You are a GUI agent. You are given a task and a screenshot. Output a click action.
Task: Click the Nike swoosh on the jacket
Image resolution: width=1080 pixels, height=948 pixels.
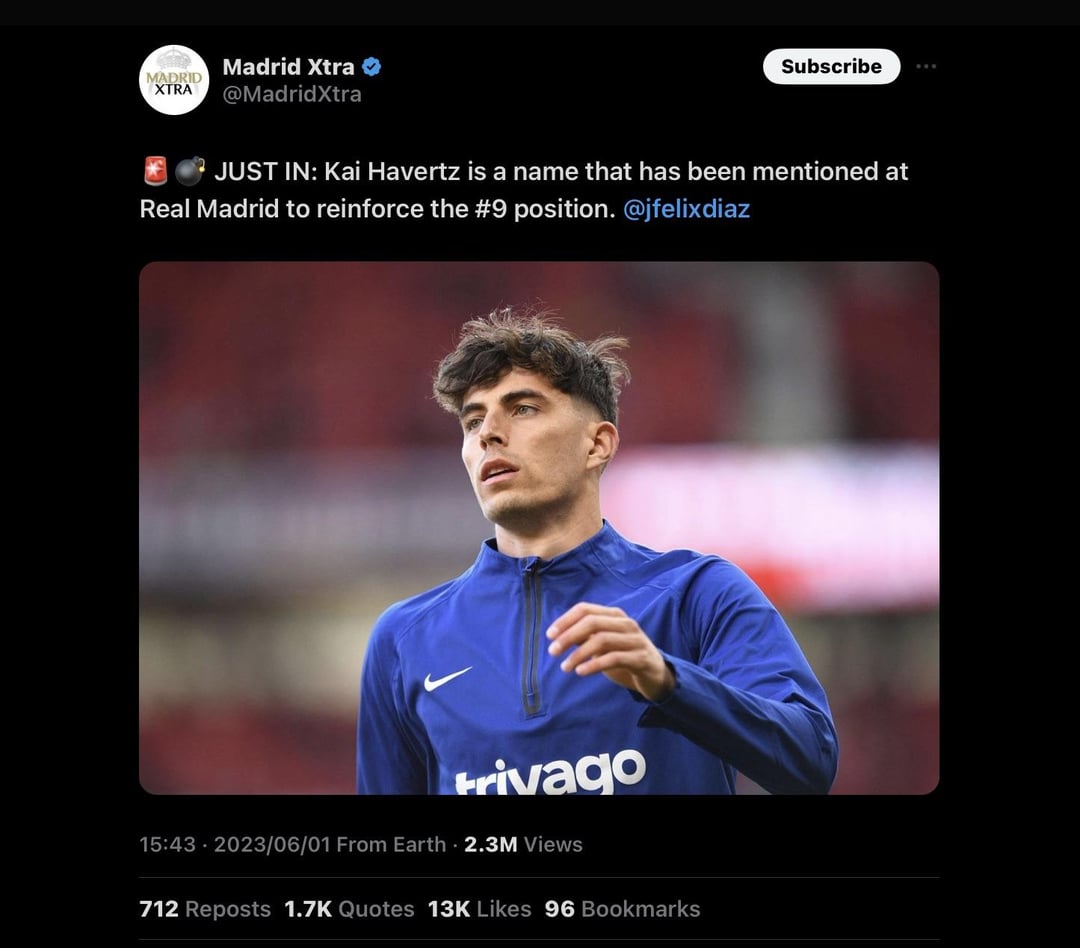tap(446, 679)
